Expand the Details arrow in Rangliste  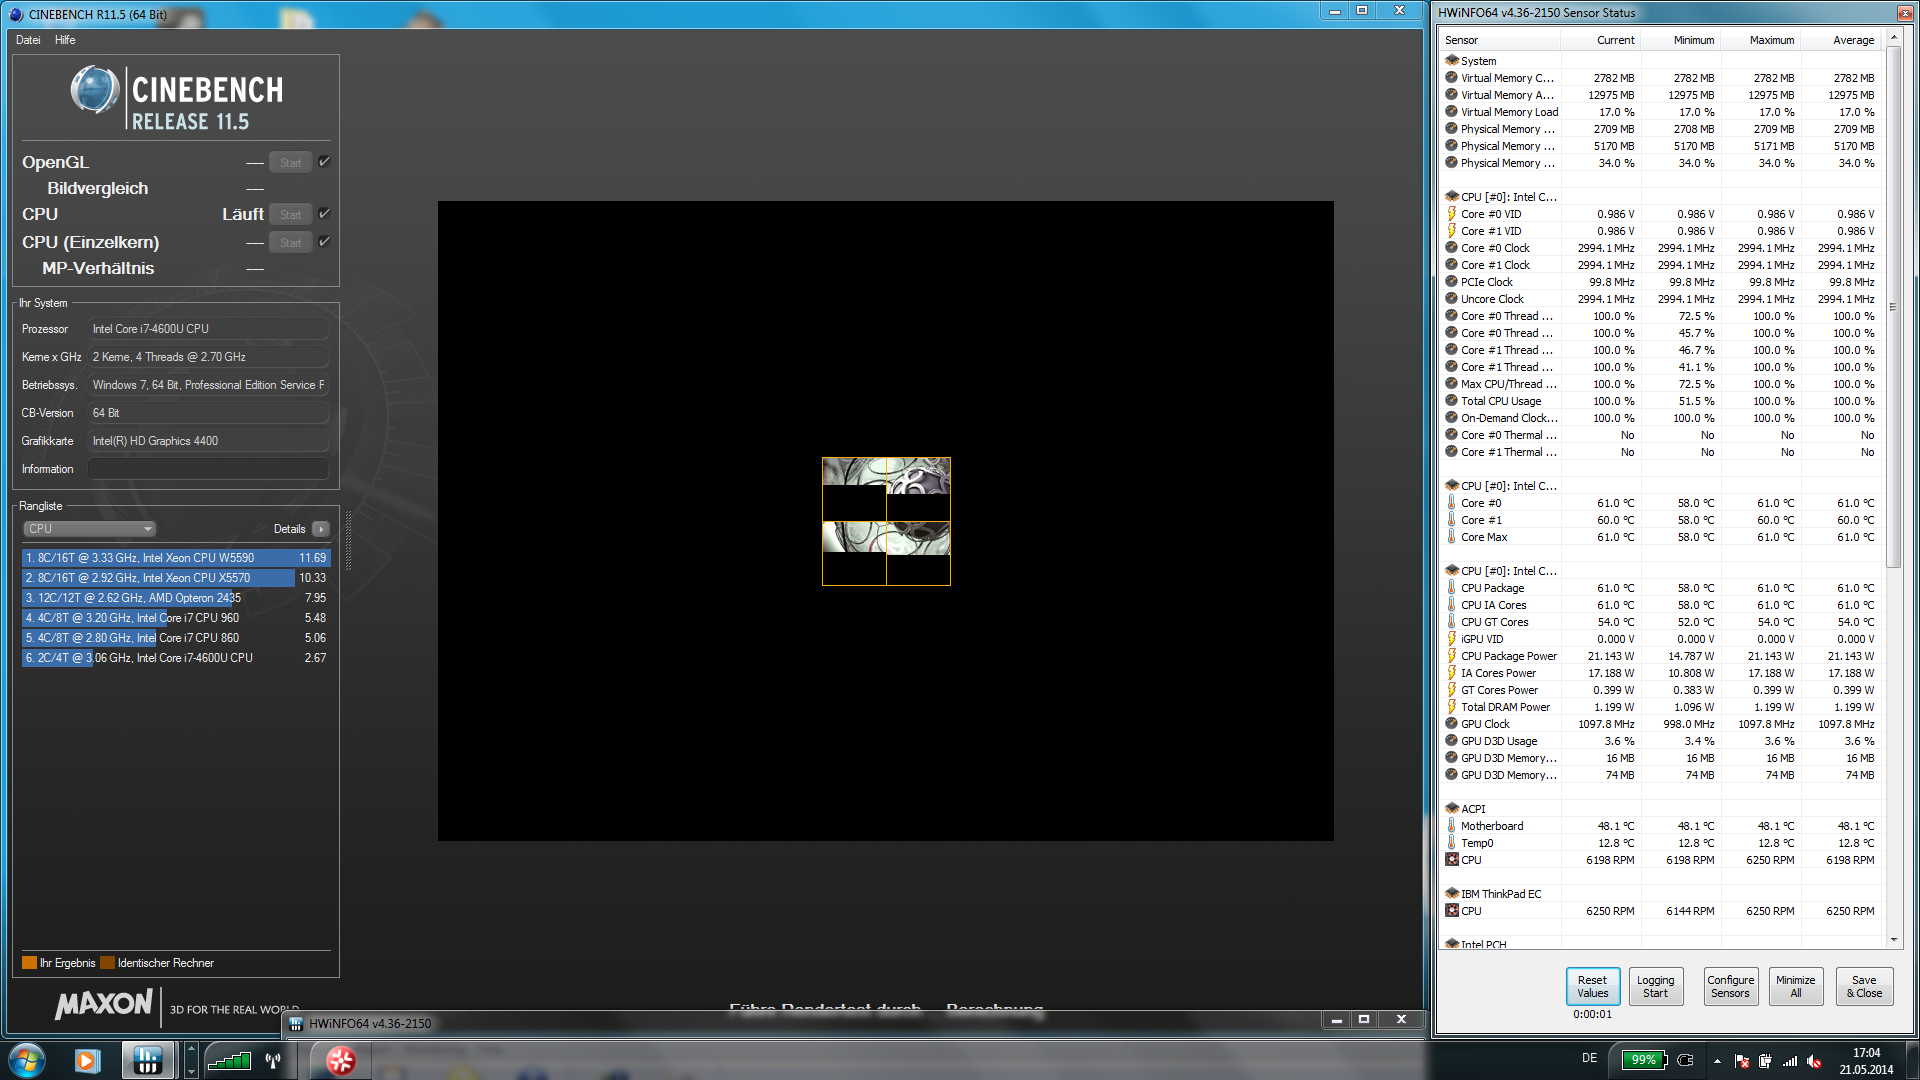[x=321, y=529]
